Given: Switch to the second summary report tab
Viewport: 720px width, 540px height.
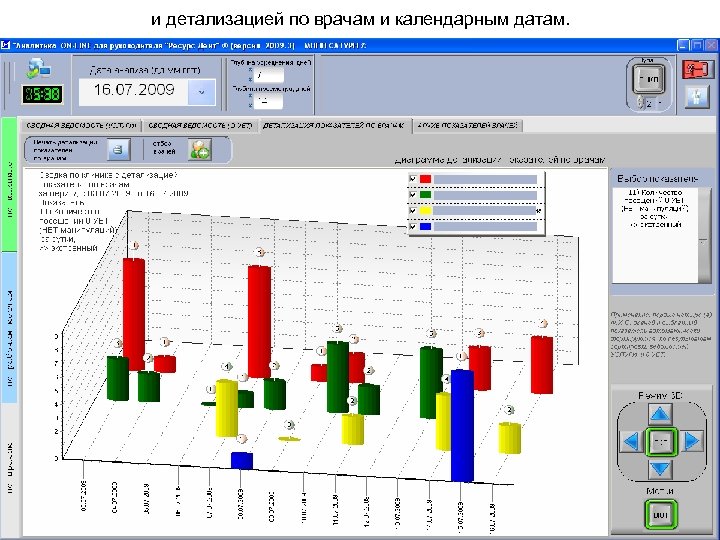Looking at the screenshot, I should point(200,125).
